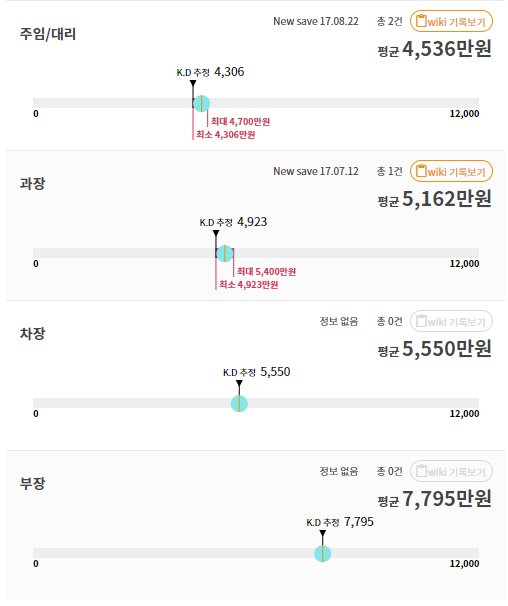Click the New save 17.07.12 text
The image size is (508, 606).
[316, 171]
